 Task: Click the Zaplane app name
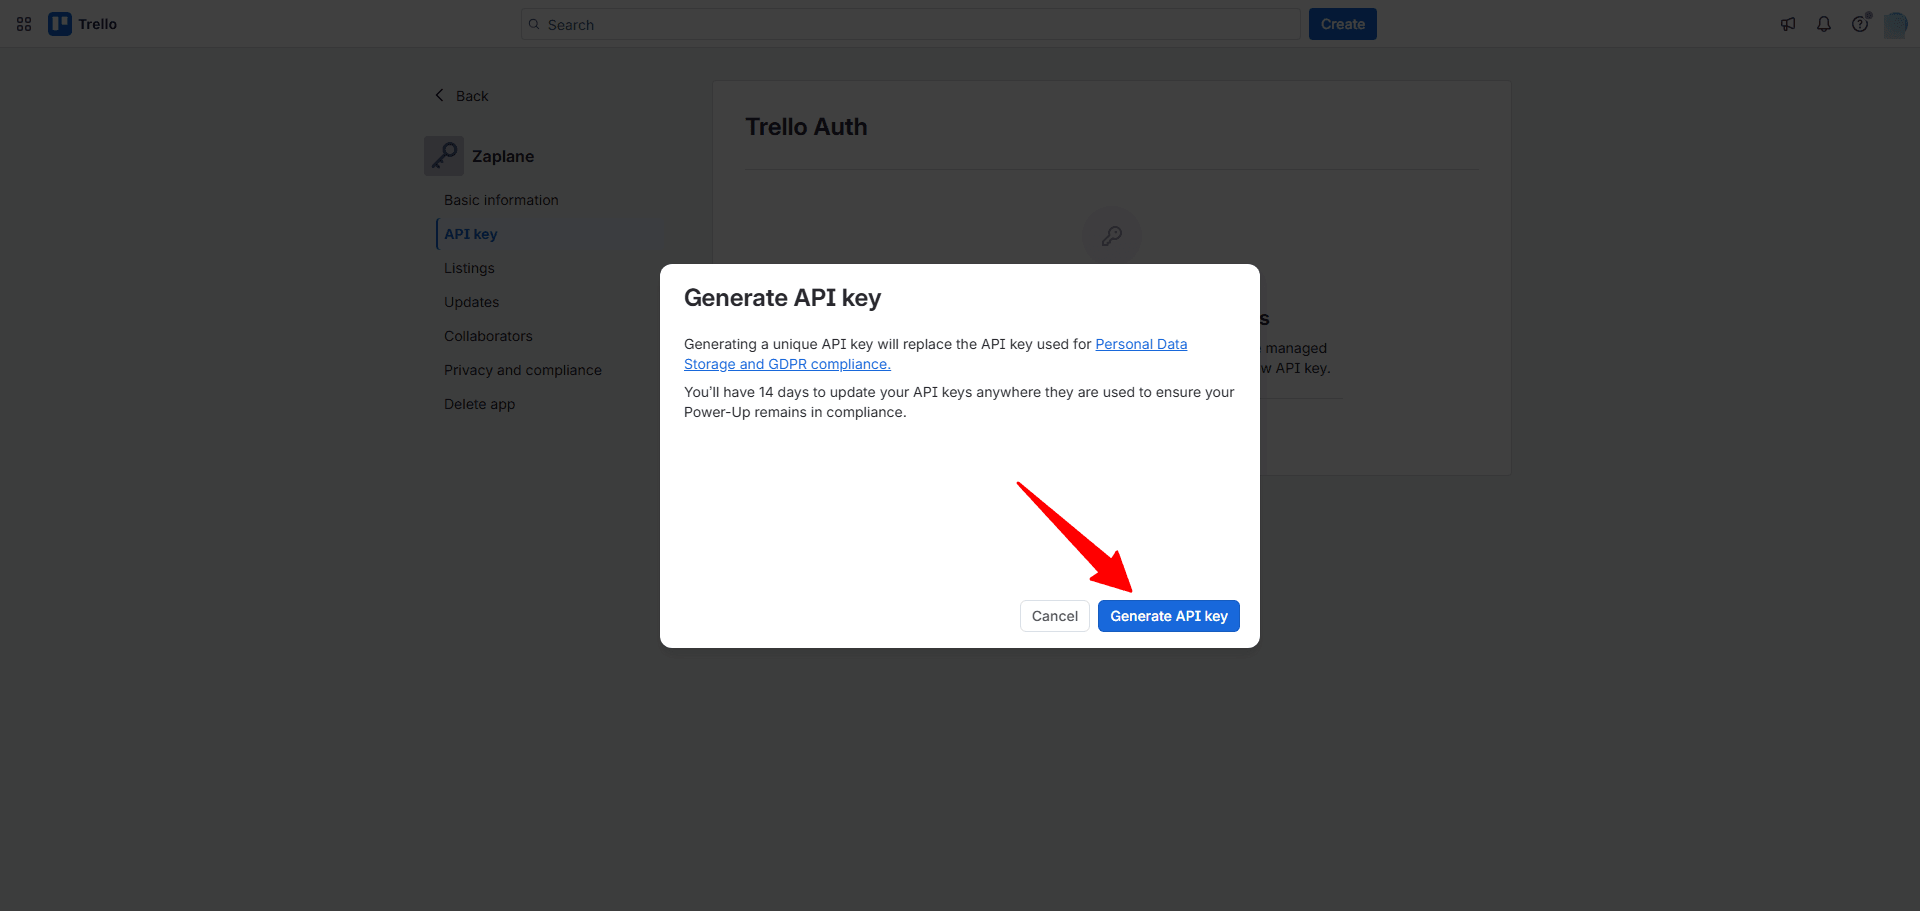coord(503,156)
